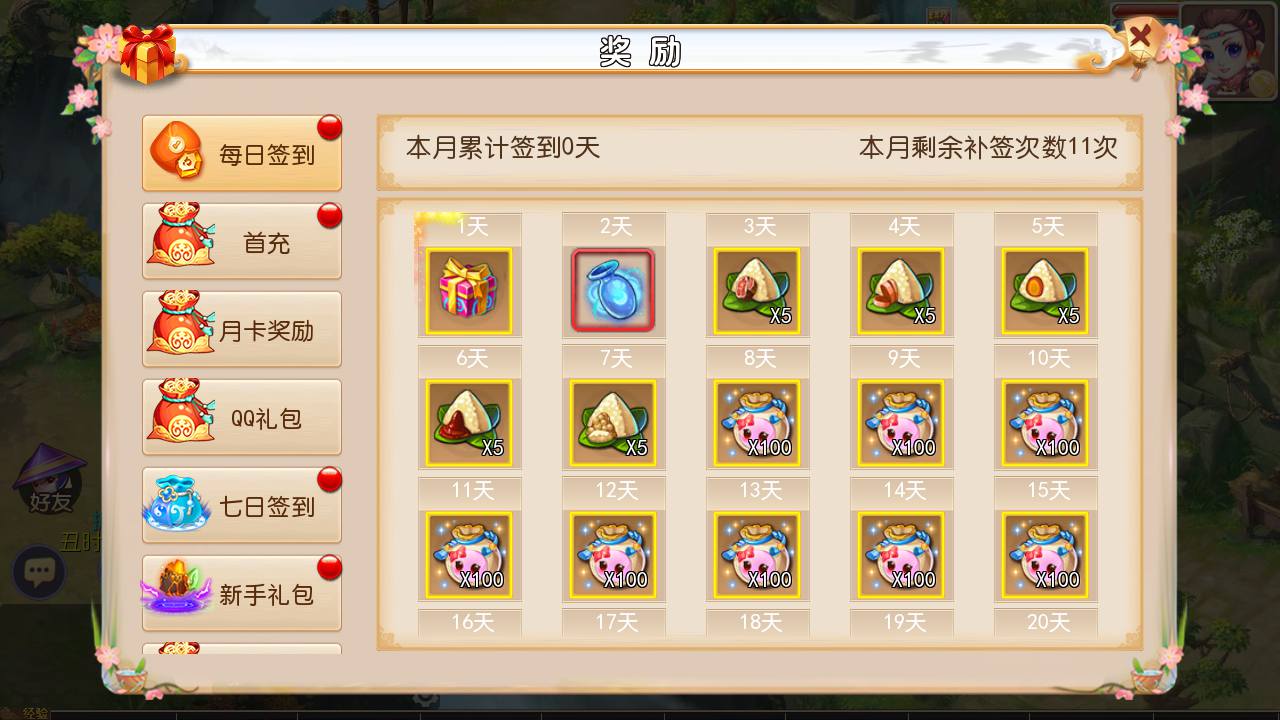Viewport: 1280px width, 720px height.
Task: Open the 每日签到 daily sign-in tab
Action: pos(242,153)
